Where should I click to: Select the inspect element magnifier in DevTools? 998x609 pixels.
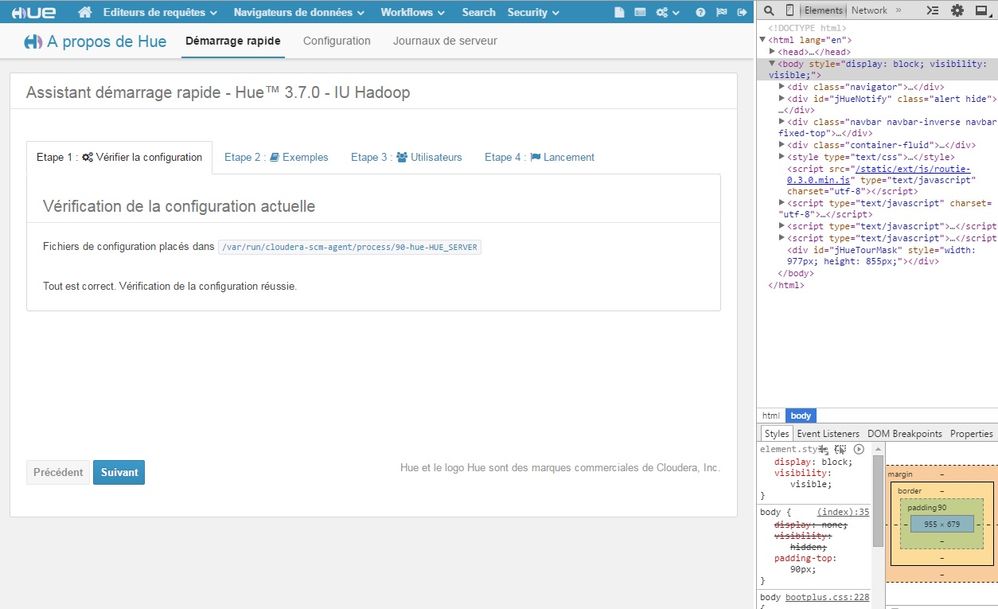[x=769, y=11]
